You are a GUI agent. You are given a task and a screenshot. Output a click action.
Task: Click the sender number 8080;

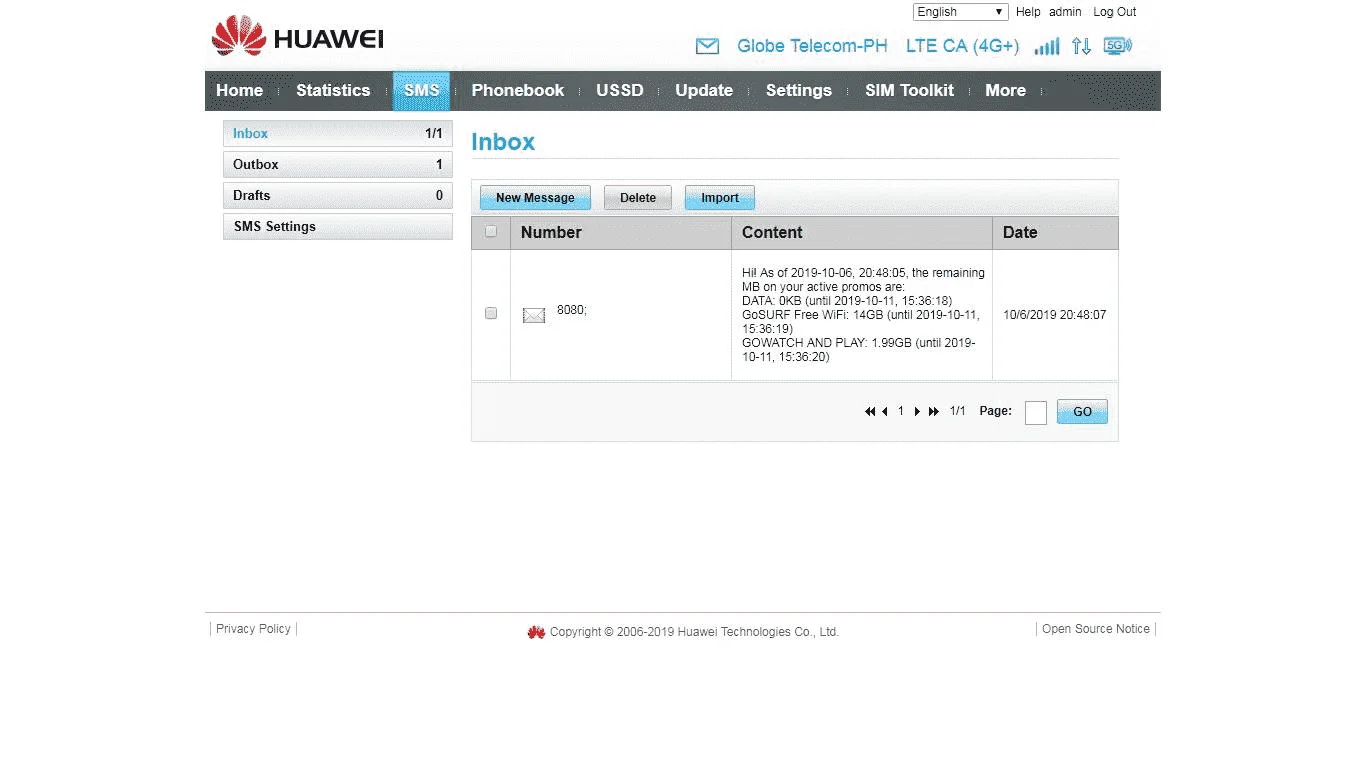tap(572, 310)
